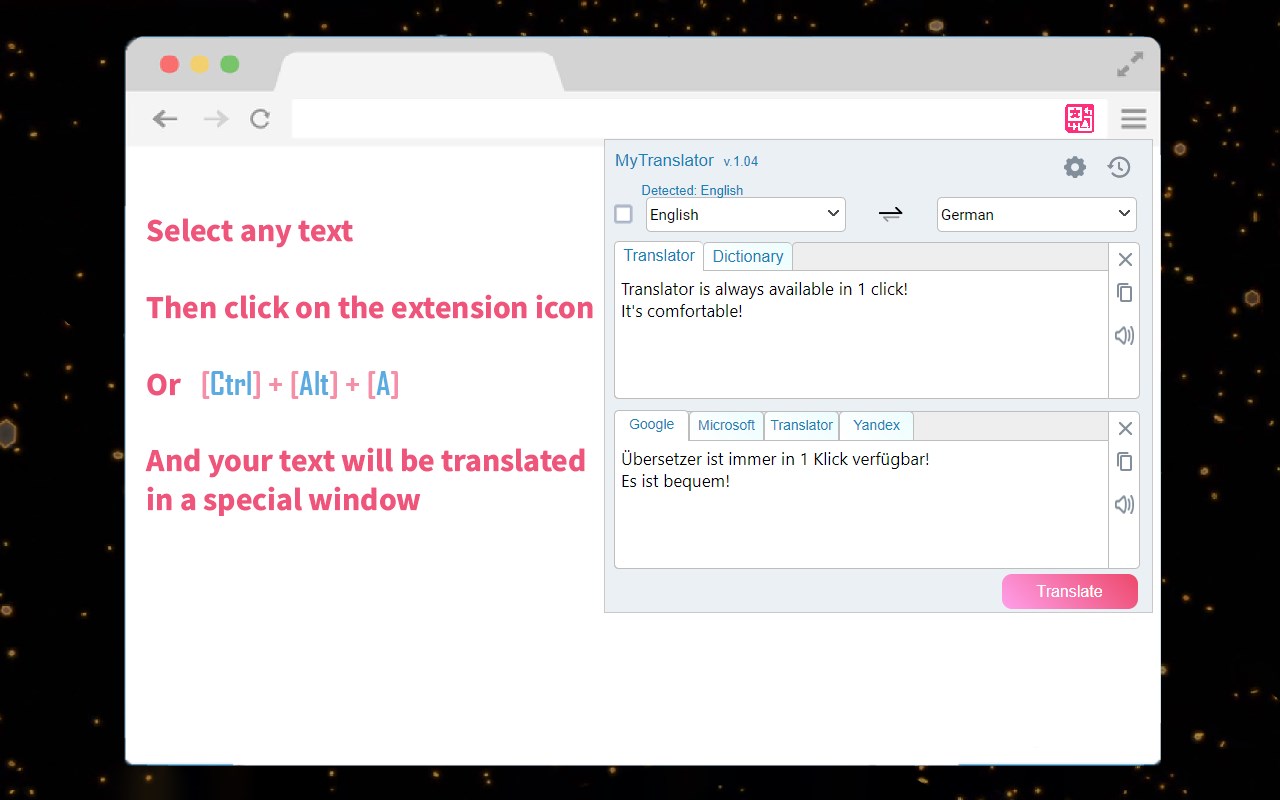The height and width of the screenshot is (800, 1280).
Task: Go forward in the browser
Action: [x=215, y=119]
